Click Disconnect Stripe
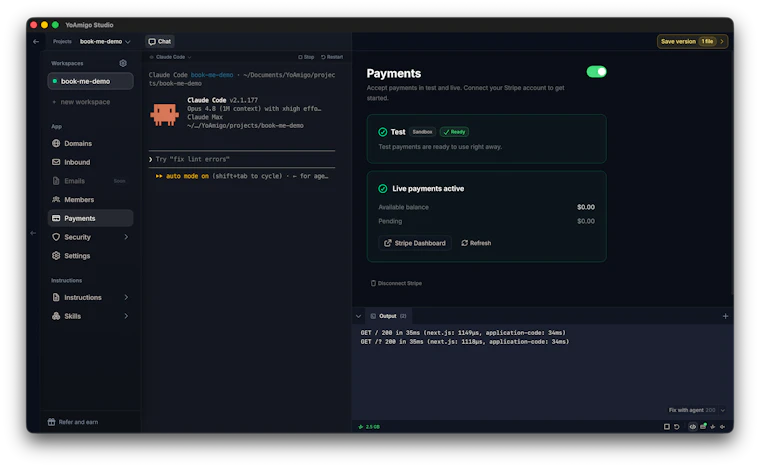 pyautogui.click(x=396, y=283)
